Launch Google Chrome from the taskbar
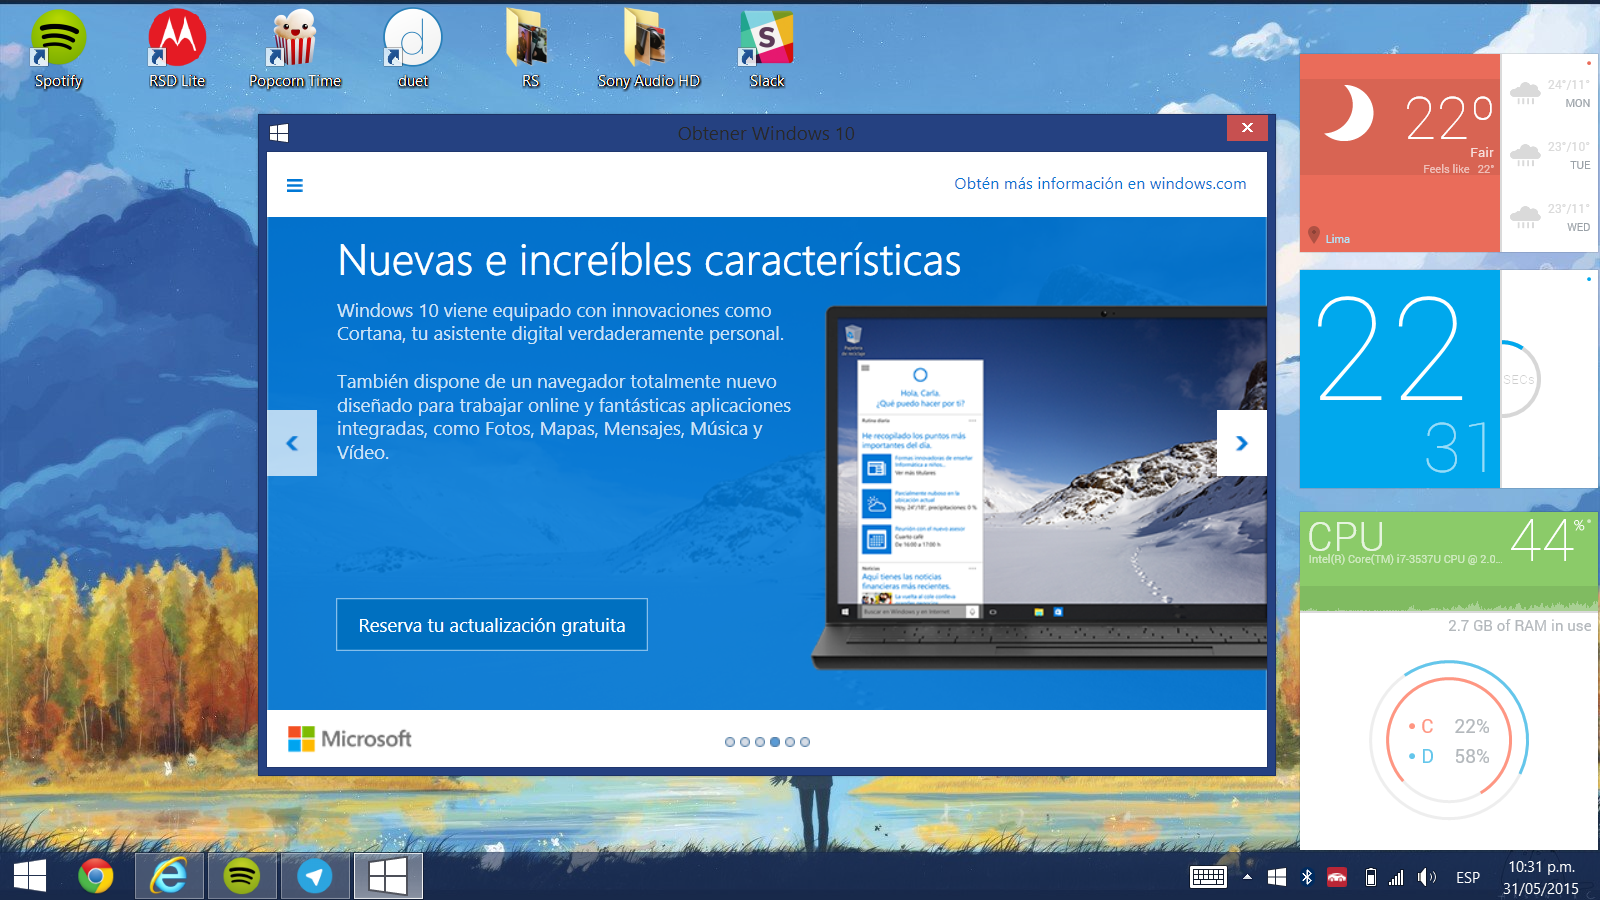 (x=96, y=876)
